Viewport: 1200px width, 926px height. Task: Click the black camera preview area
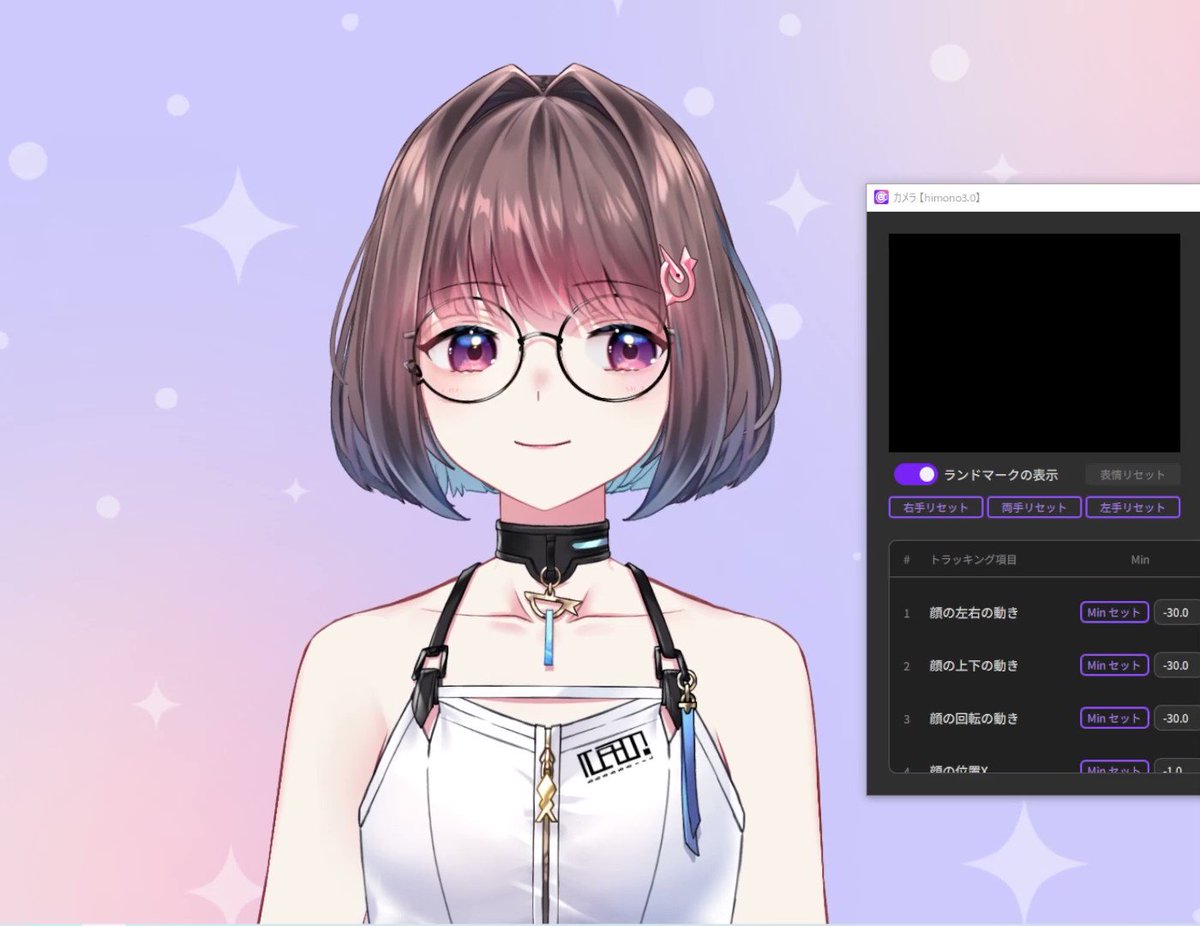click(1034, 343)
